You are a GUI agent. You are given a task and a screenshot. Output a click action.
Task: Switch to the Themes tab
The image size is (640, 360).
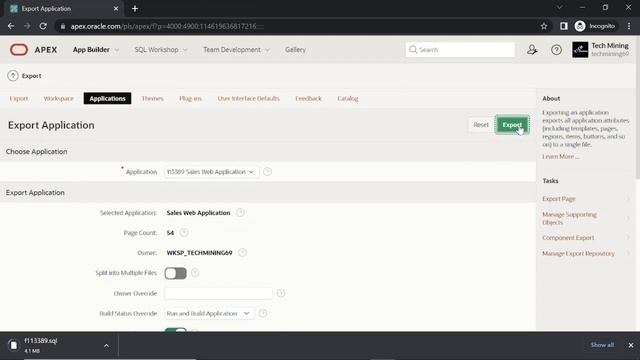click(x=153, y=98)
